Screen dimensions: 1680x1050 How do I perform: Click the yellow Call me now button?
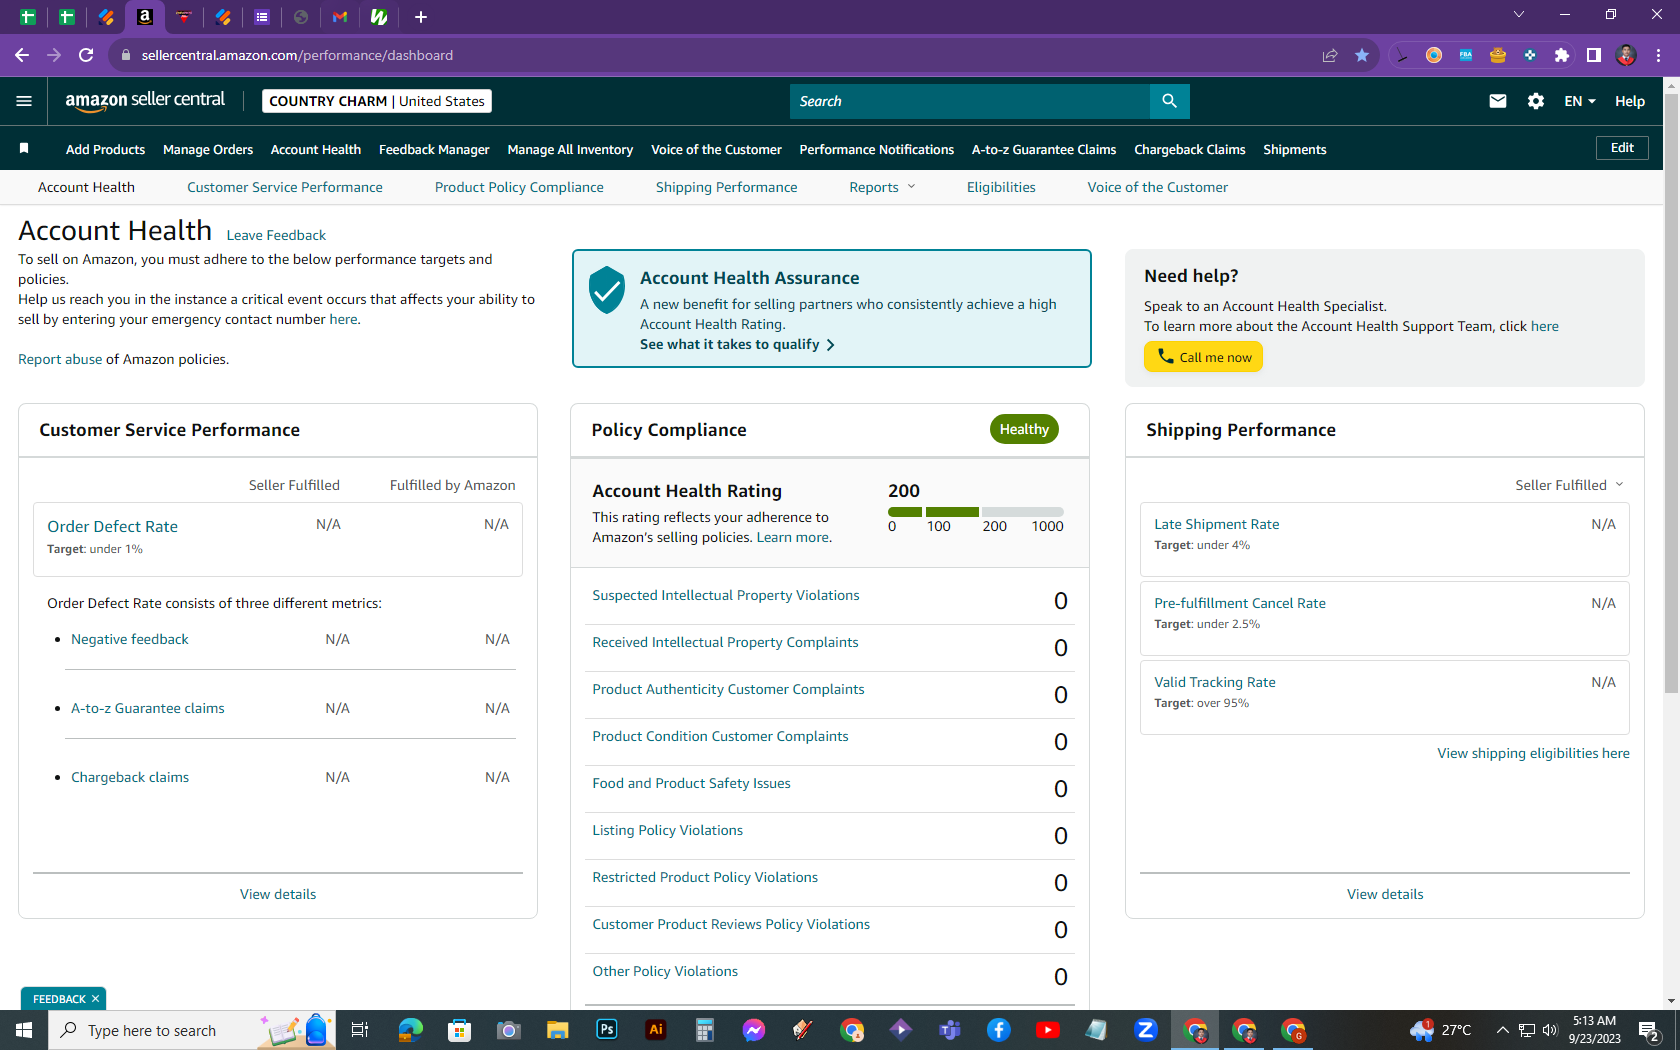pos(1203,357)
